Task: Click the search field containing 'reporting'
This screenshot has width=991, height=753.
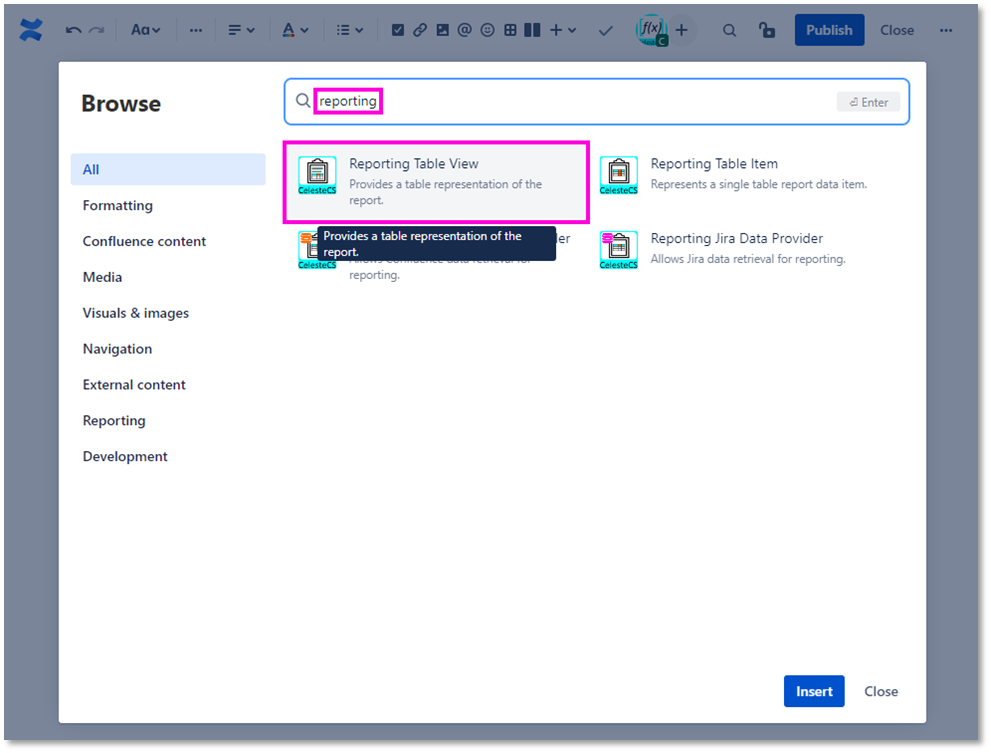Action: point(597,101)
